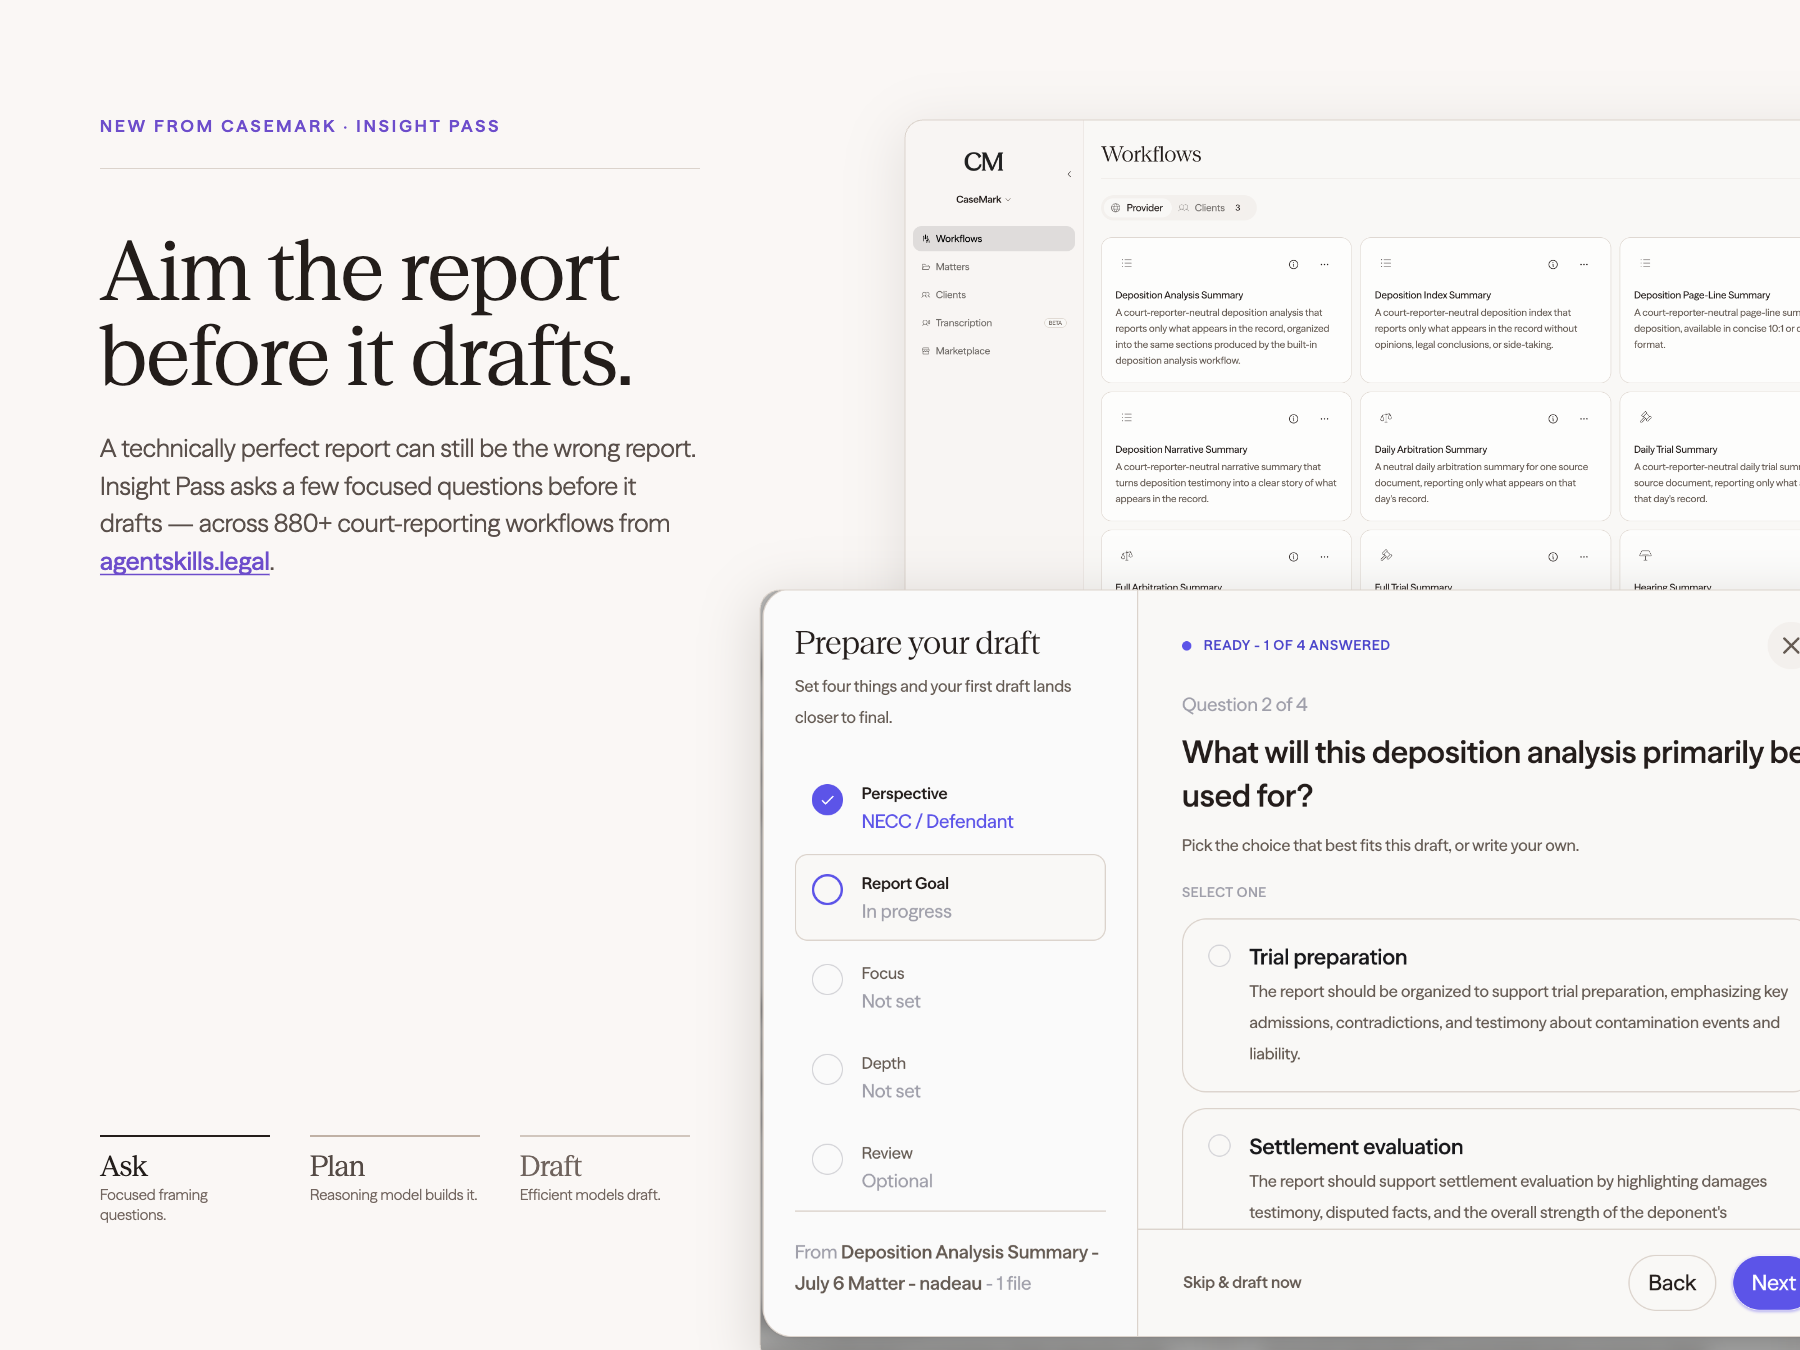This screenshot has height=1350, width=1800.
Task: Select the completed Perspective step
Action: click(x=950, y=807)
